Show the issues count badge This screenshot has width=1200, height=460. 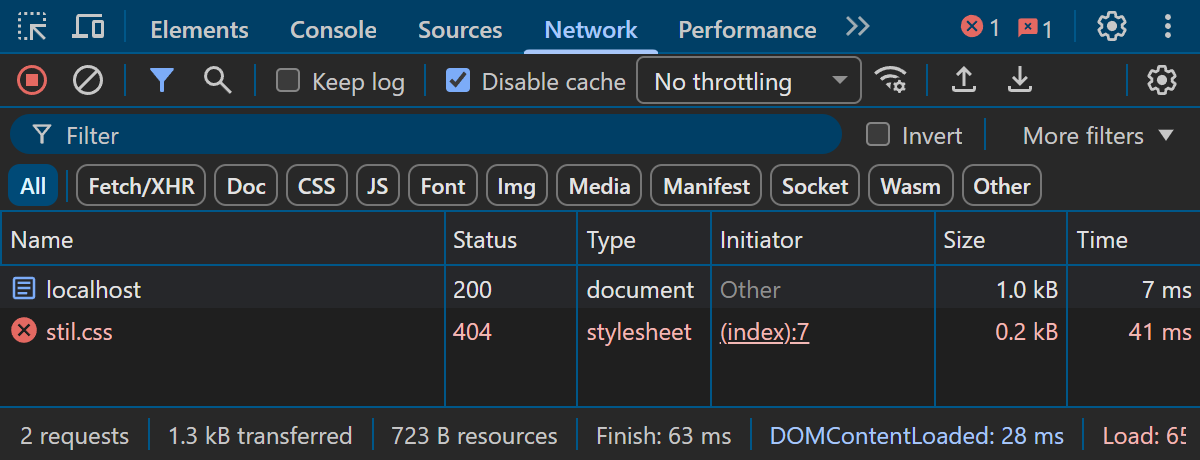(x=1035, y=28)
